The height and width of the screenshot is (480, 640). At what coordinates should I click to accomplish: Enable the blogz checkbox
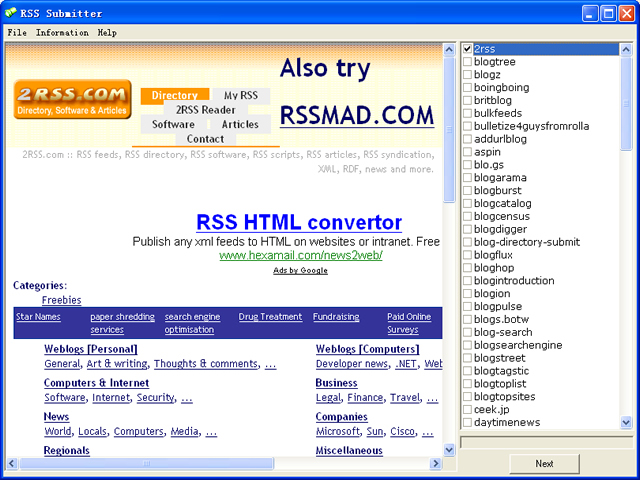[x=467, y=75]
